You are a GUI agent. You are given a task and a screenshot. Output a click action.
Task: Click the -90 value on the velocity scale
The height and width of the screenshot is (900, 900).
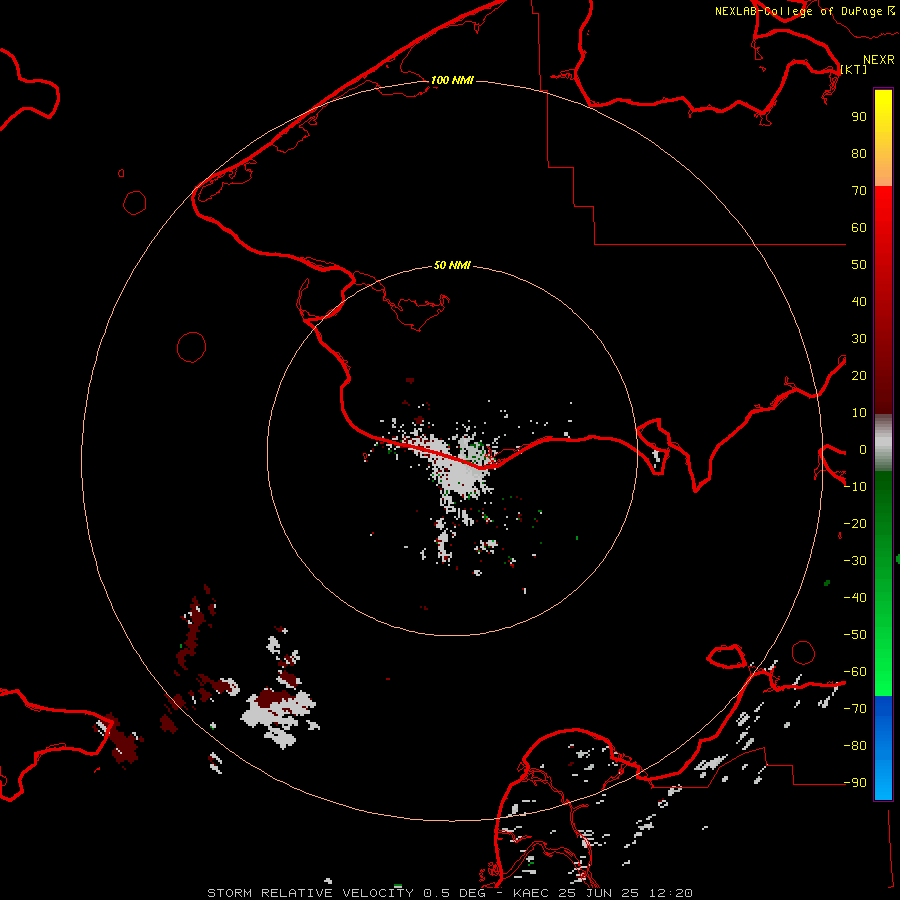855,783
